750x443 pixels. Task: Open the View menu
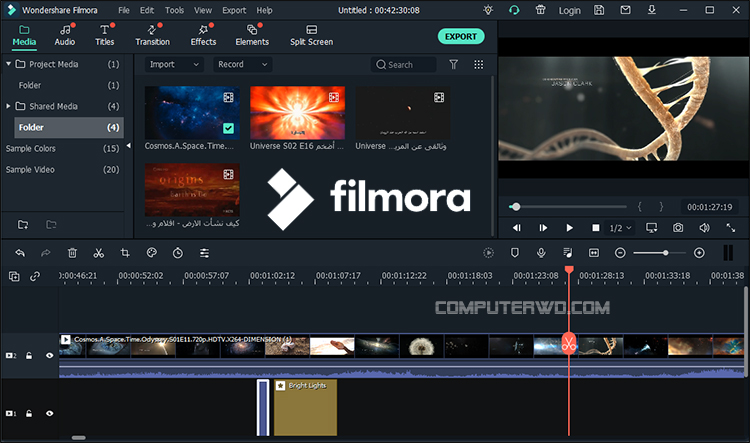[203, 10]
